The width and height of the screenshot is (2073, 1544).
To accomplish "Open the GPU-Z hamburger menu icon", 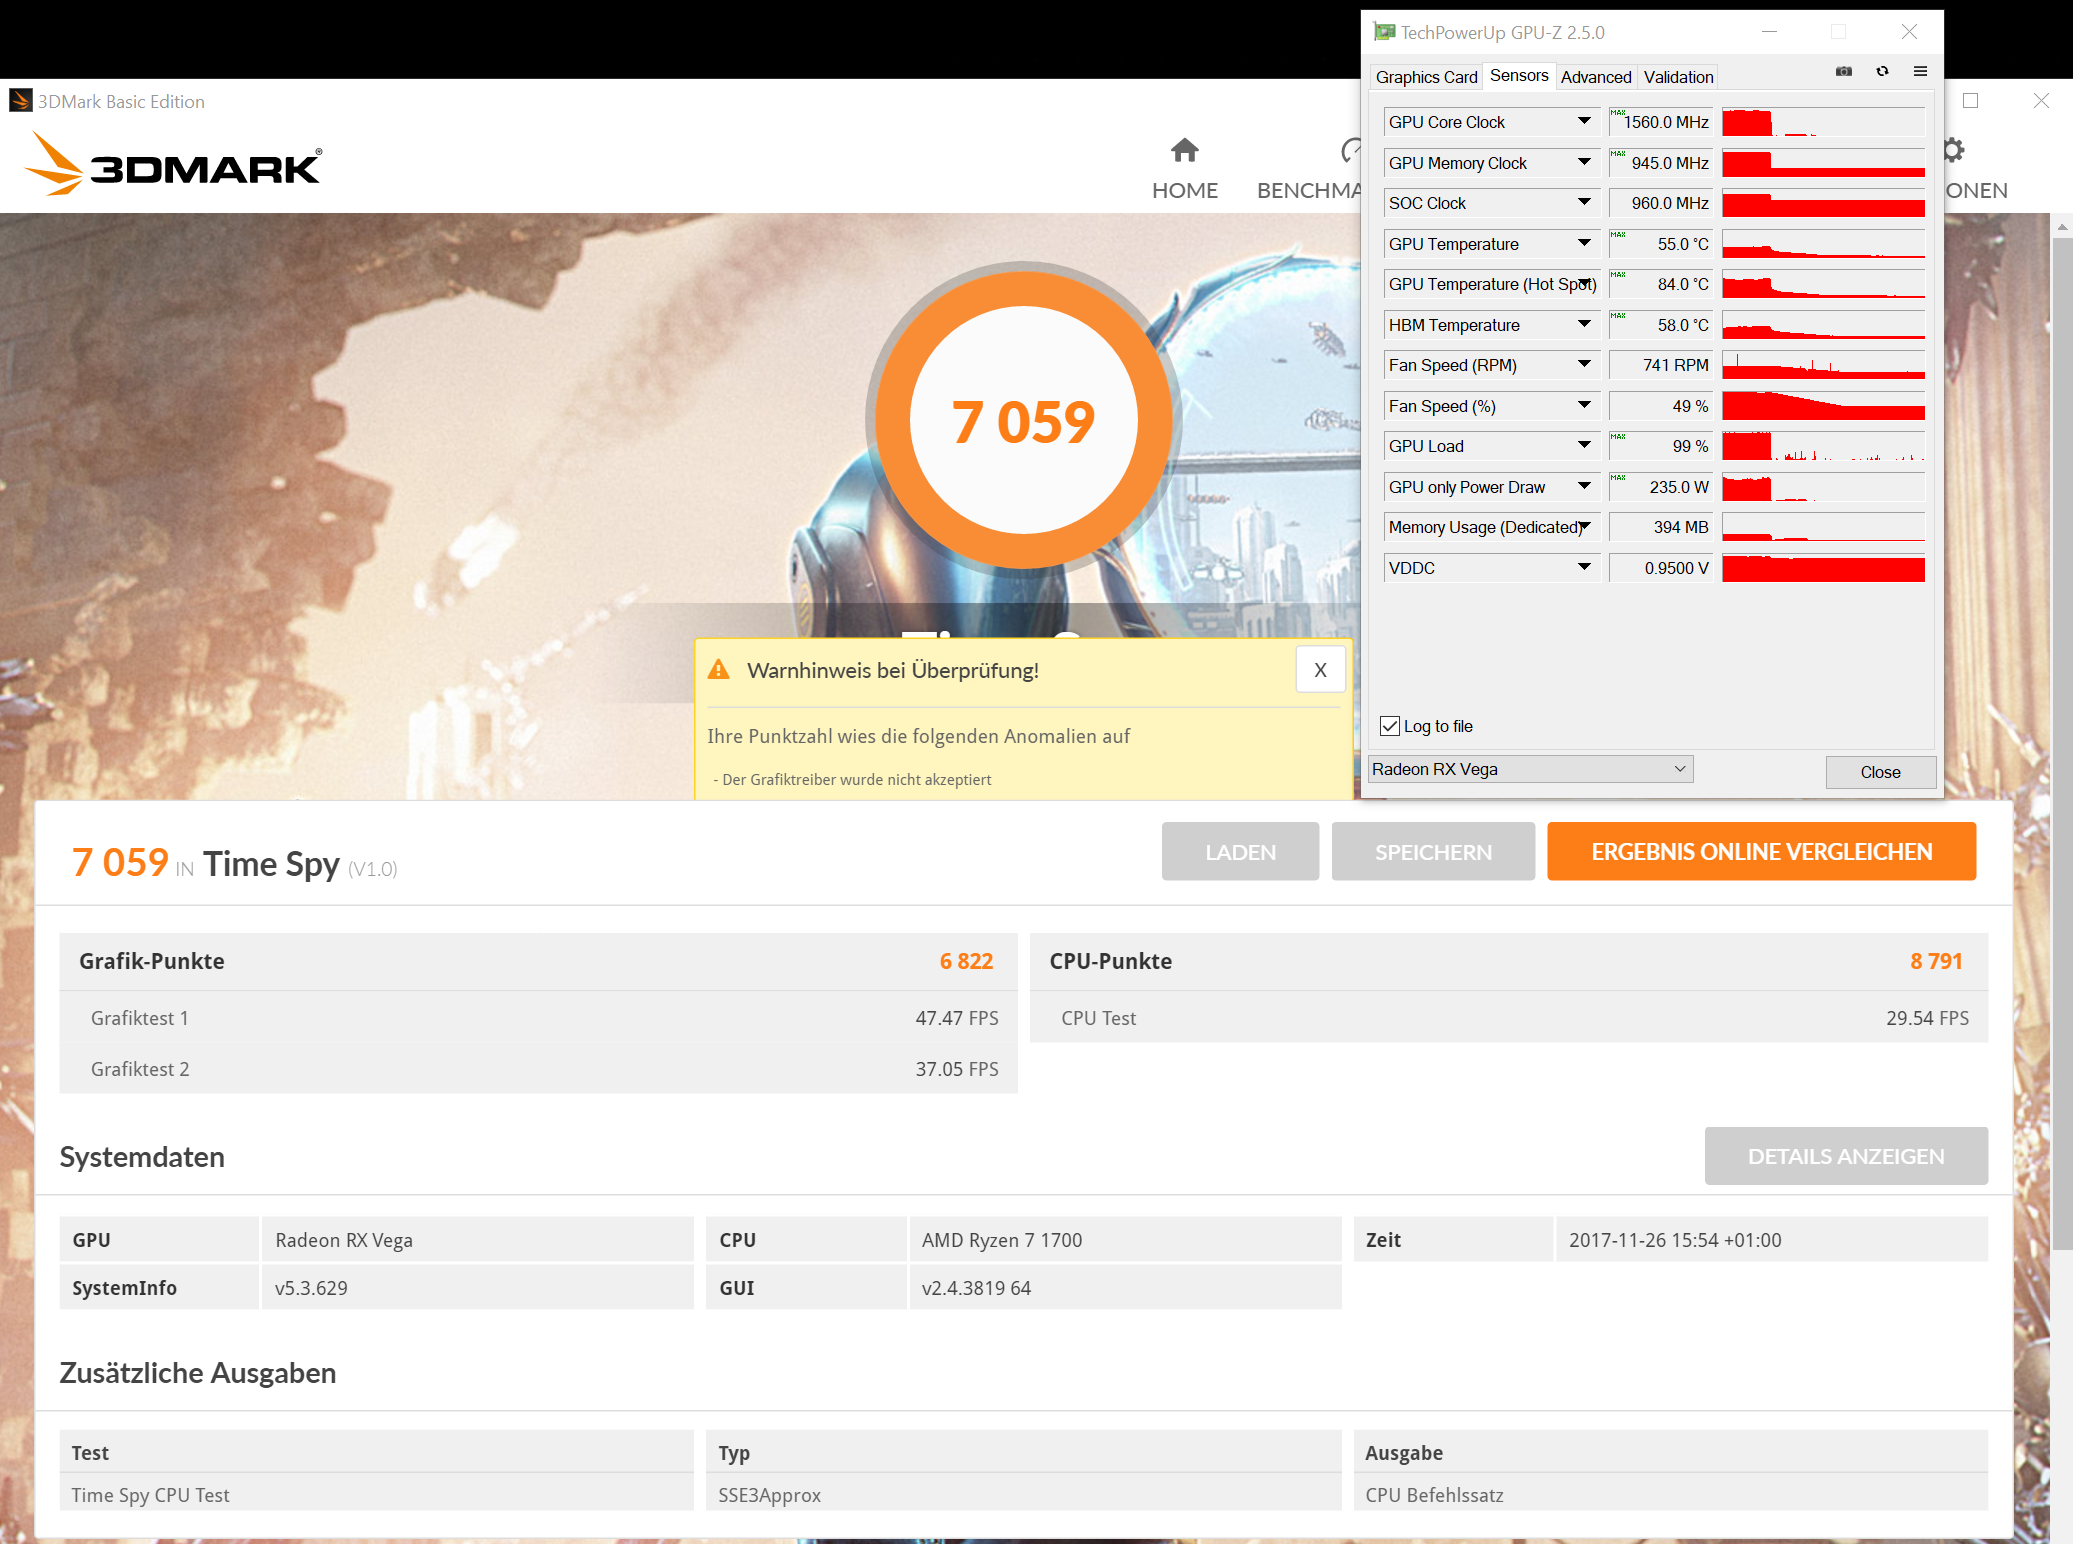I will click(1920, 71).
